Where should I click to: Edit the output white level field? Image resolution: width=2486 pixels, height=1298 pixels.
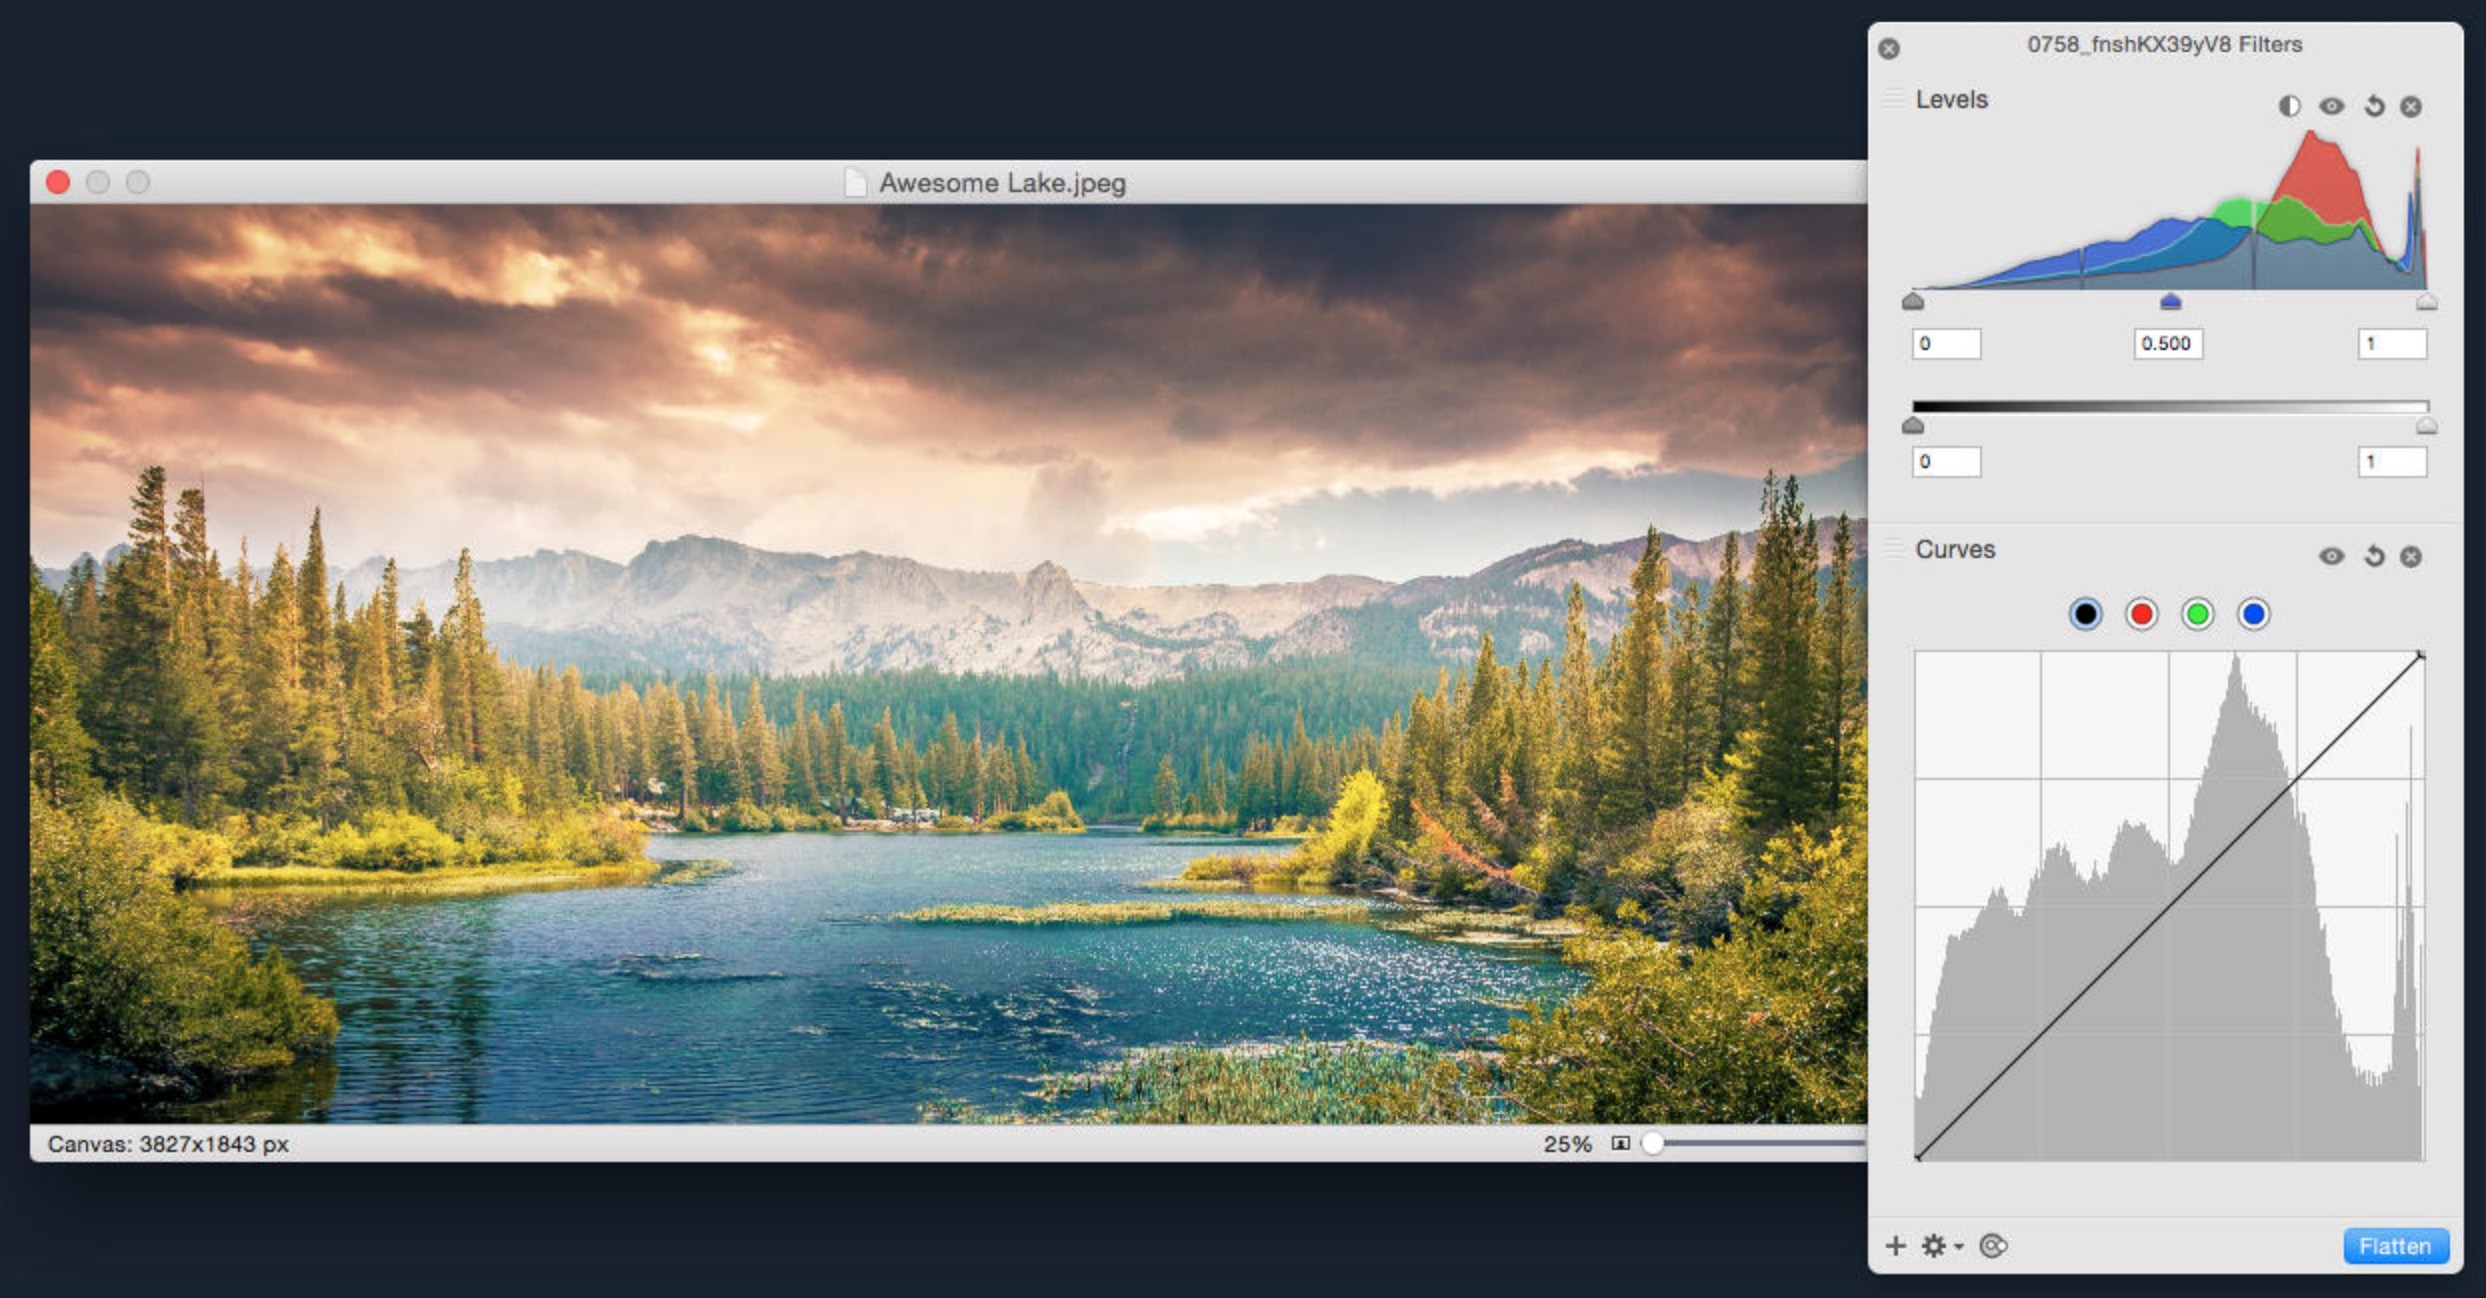click(x=2392, y=462)
